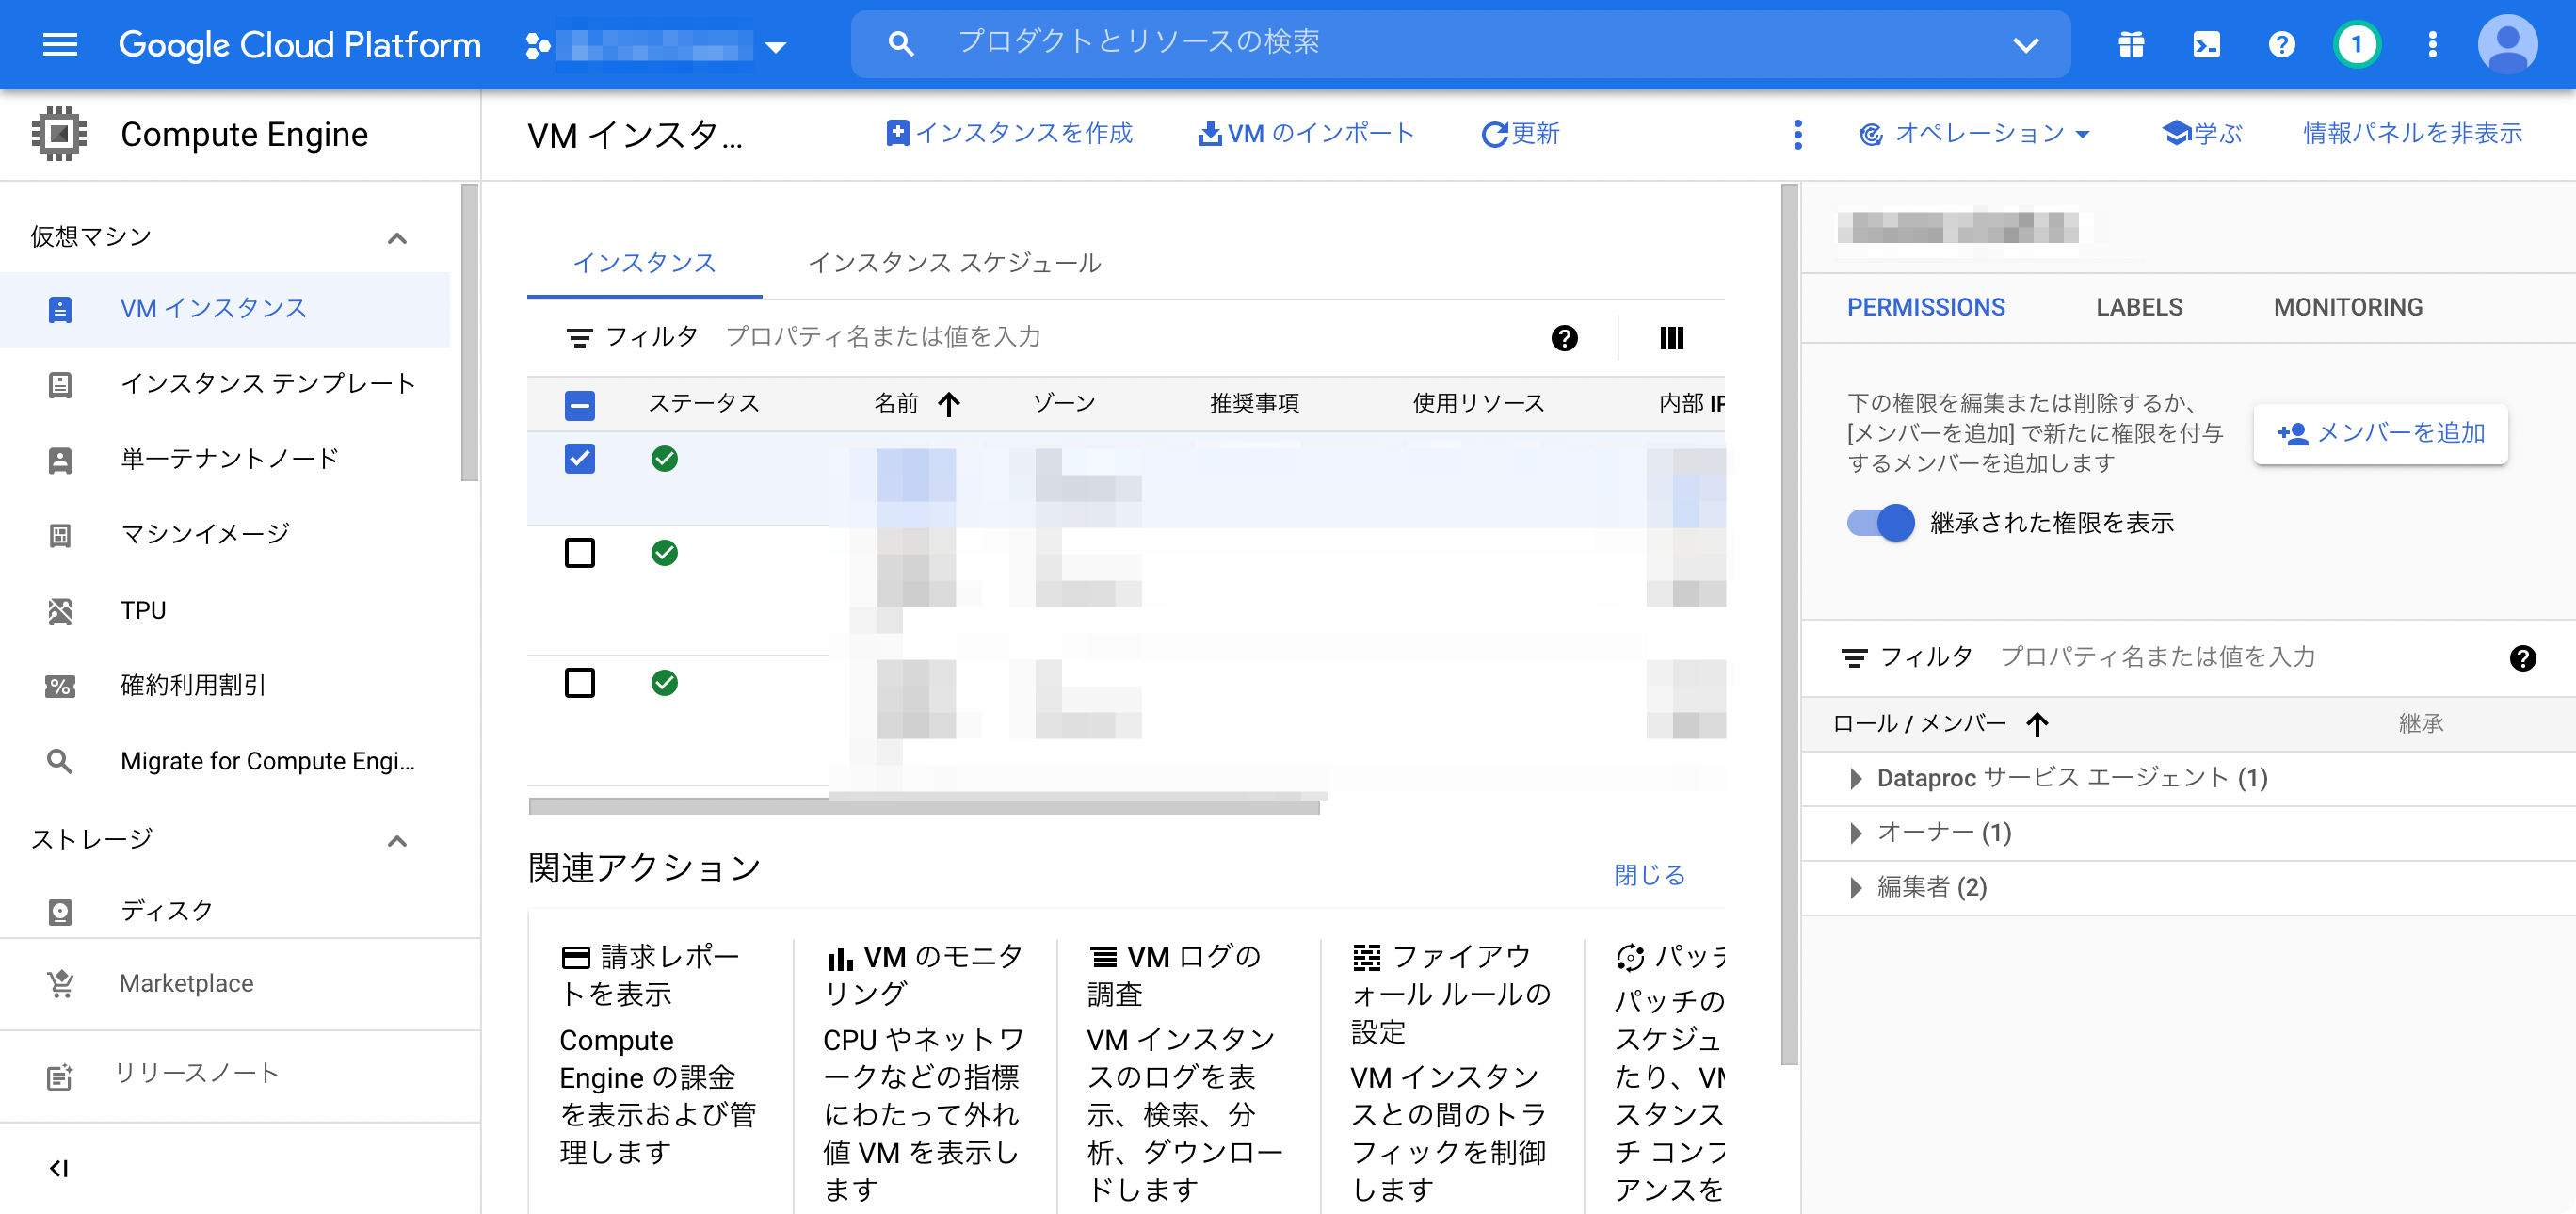Check the second VM instance checkbox

579,553
